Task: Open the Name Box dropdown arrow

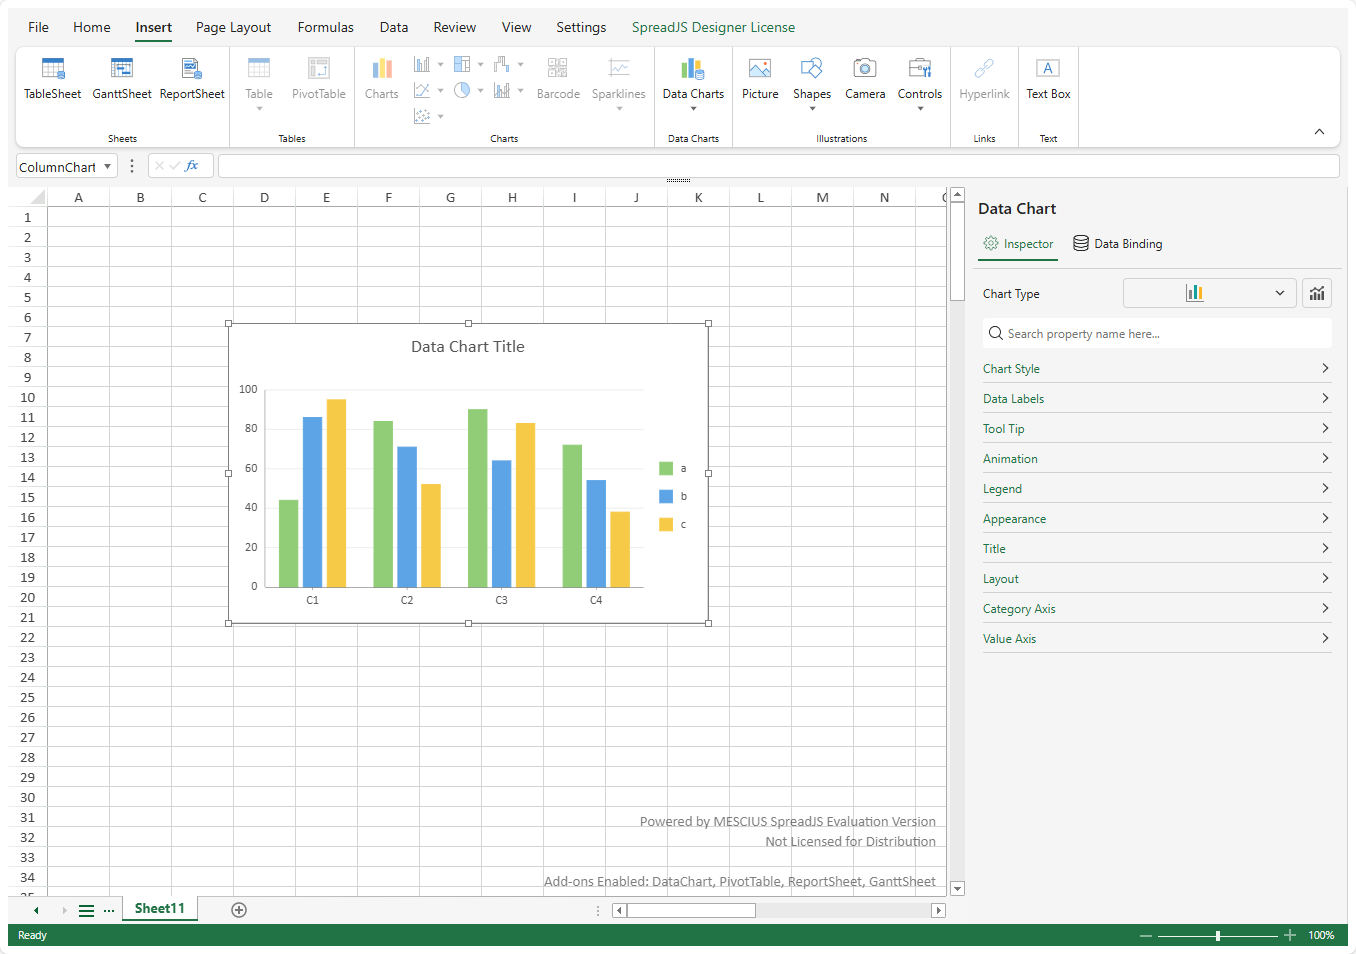Action: tap(107, 167)
